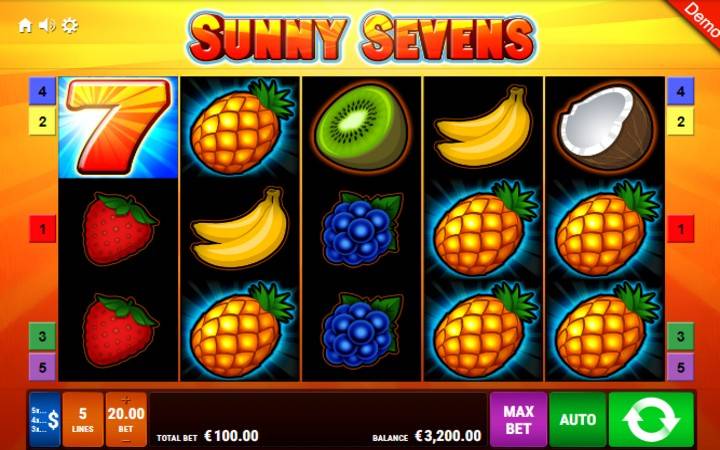
Task: Select payline 4 on the left side
Action: [42, 91]
